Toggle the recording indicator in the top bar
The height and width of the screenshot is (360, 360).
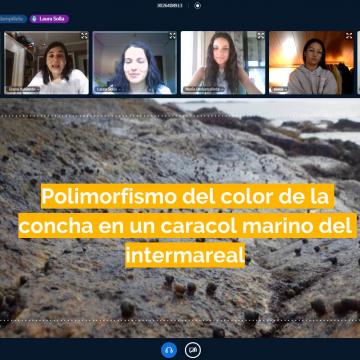[x=198, y=6]
